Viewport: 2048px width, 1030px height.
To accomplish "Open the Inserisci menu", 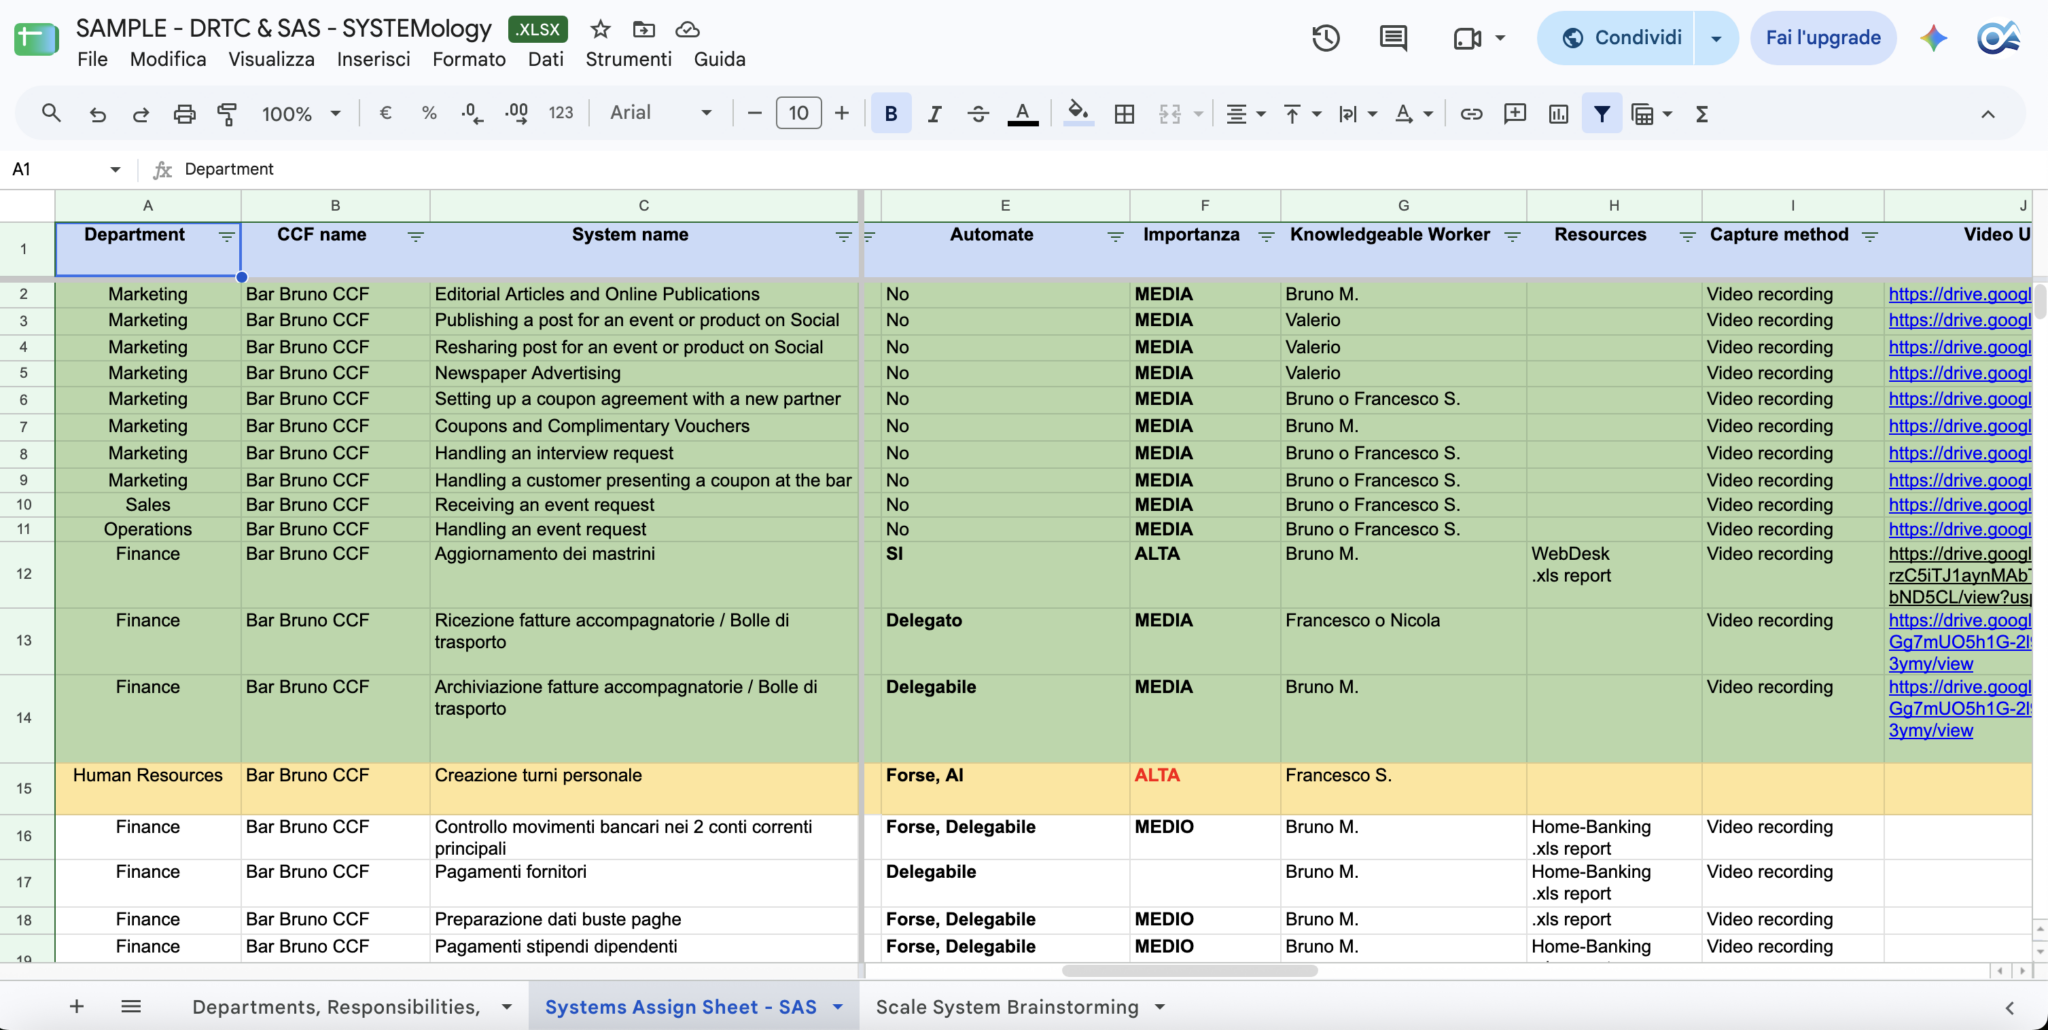I will tap(373, 59).
